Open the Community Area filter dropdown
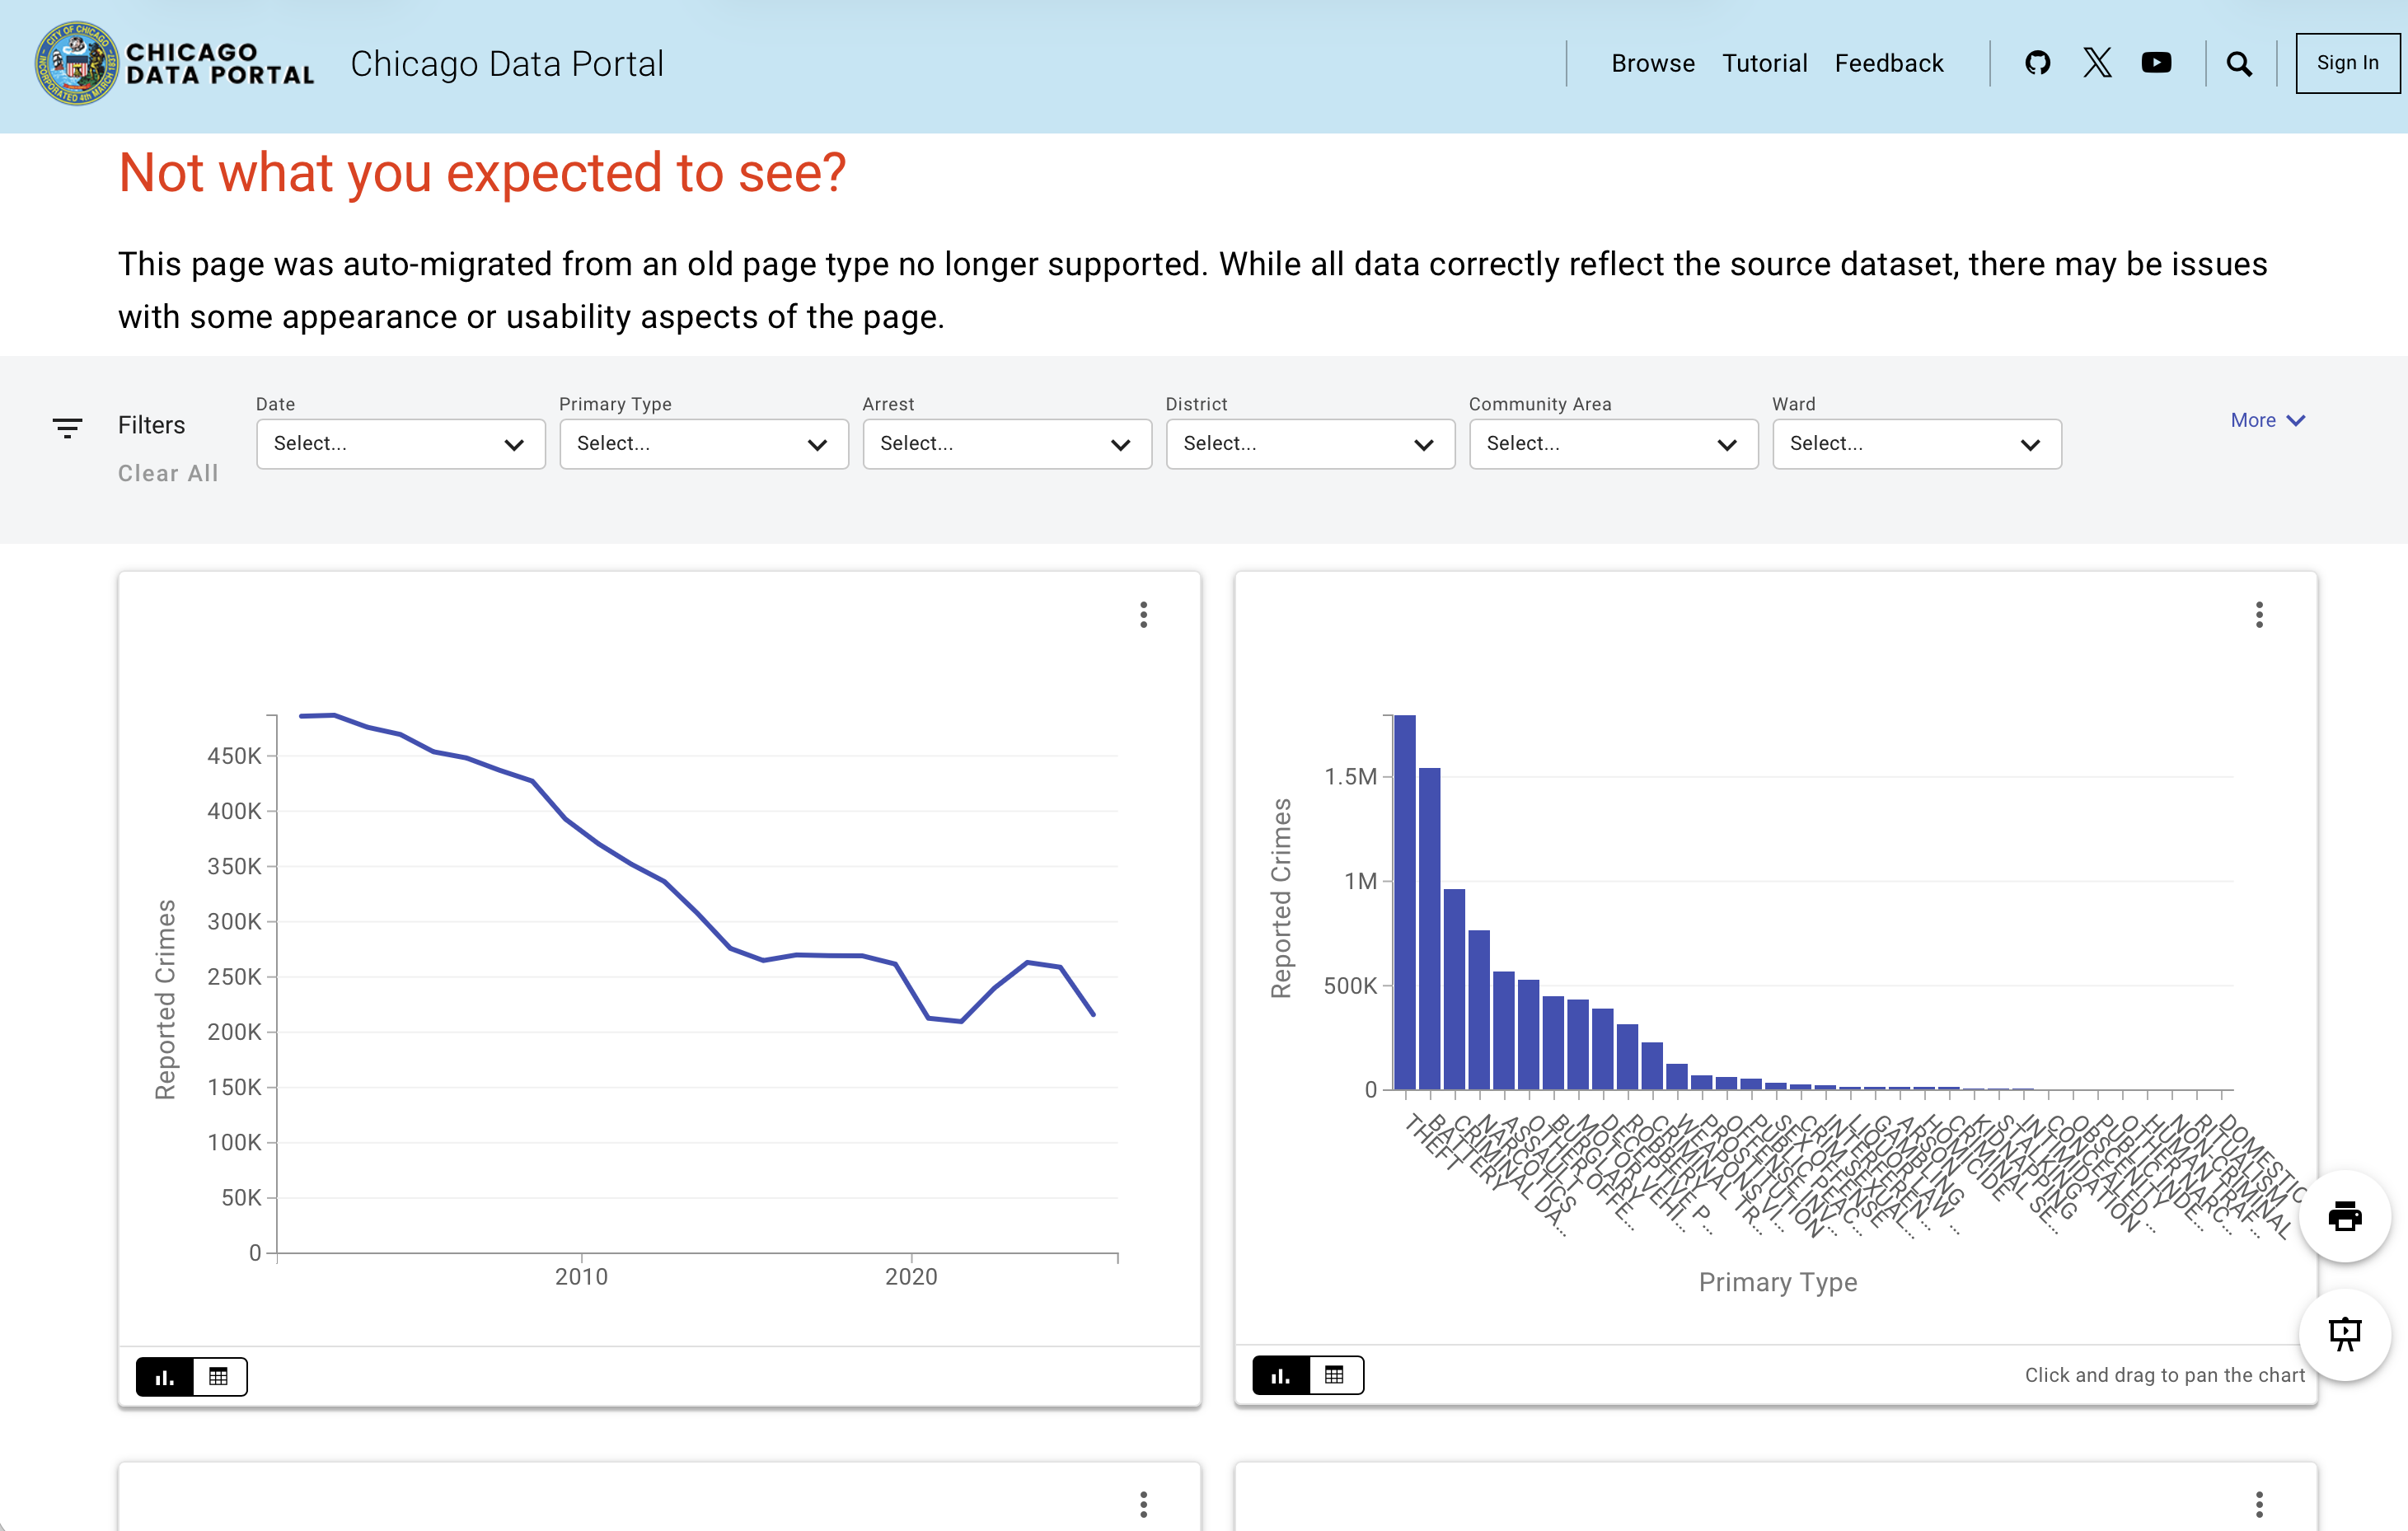 point(1612,443)
